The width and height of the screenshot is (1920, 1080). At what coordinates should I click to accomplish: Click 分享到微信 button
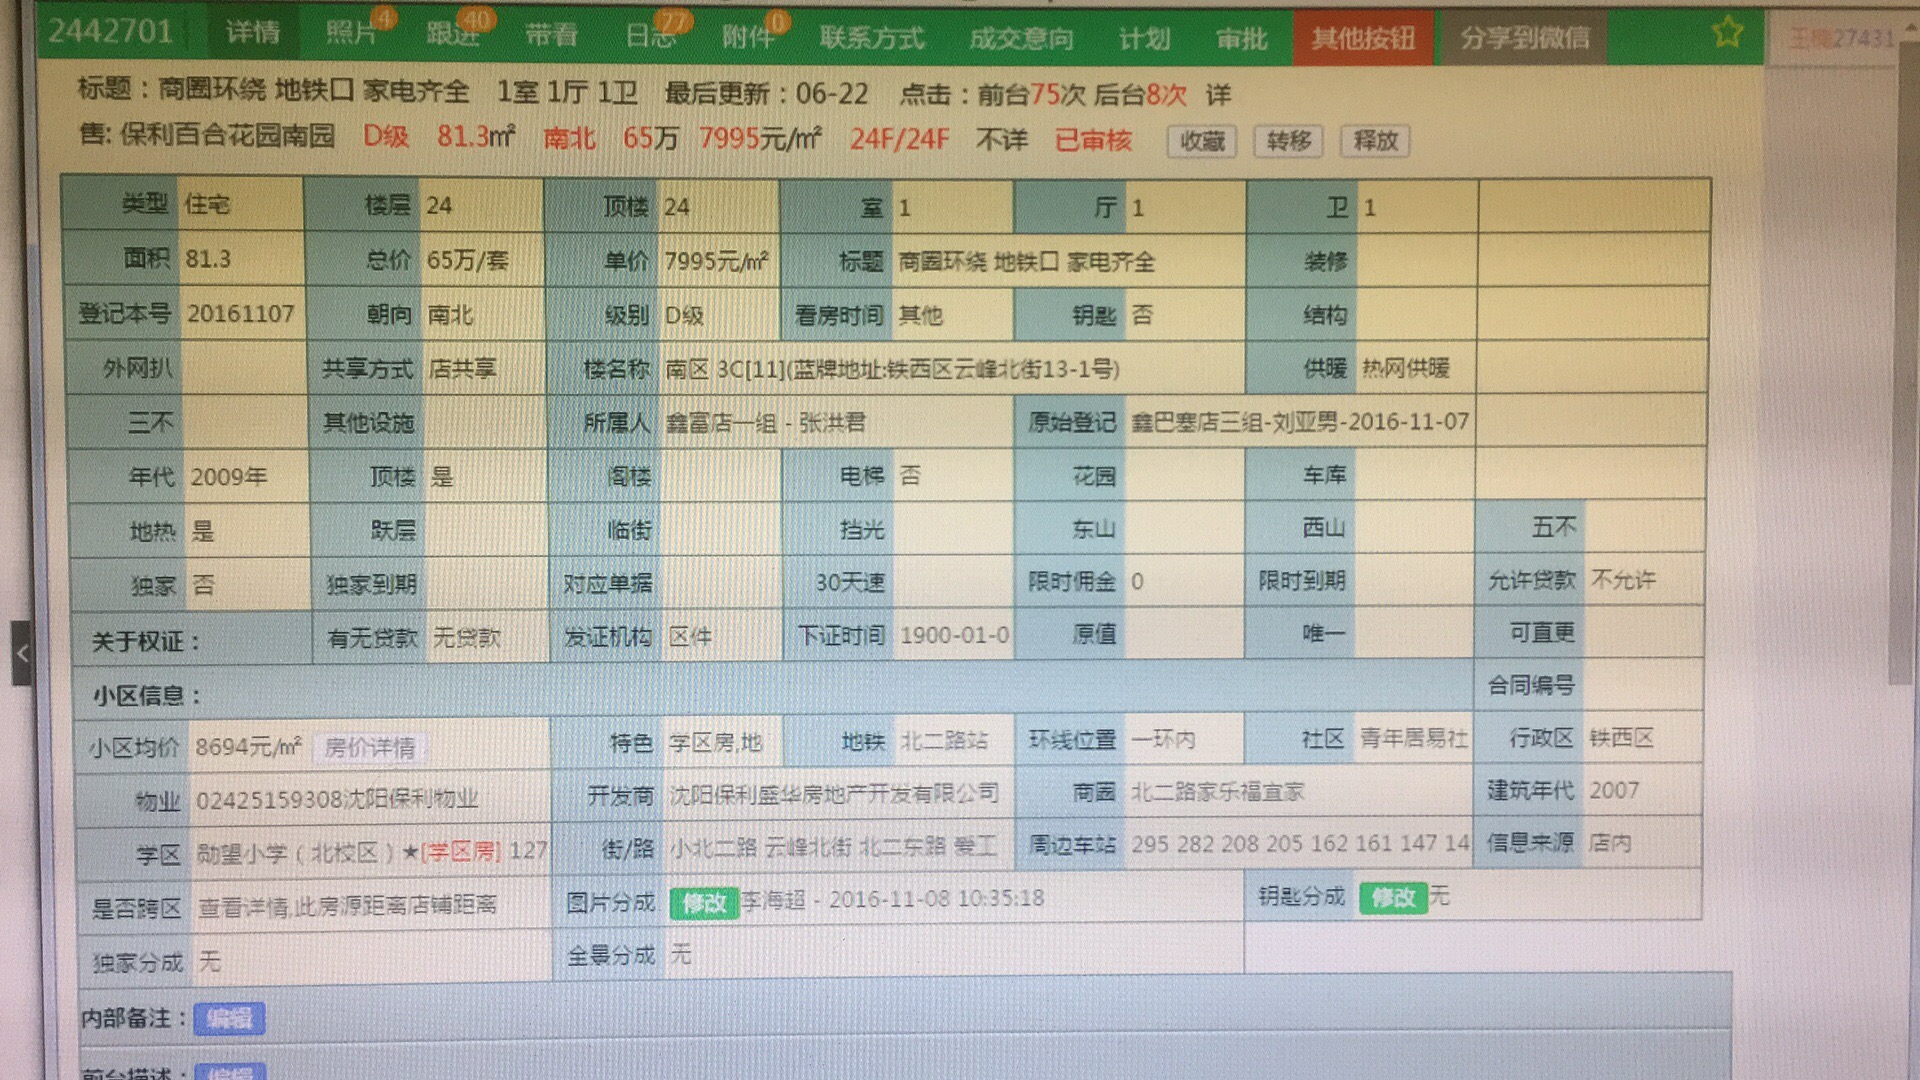1523,39
